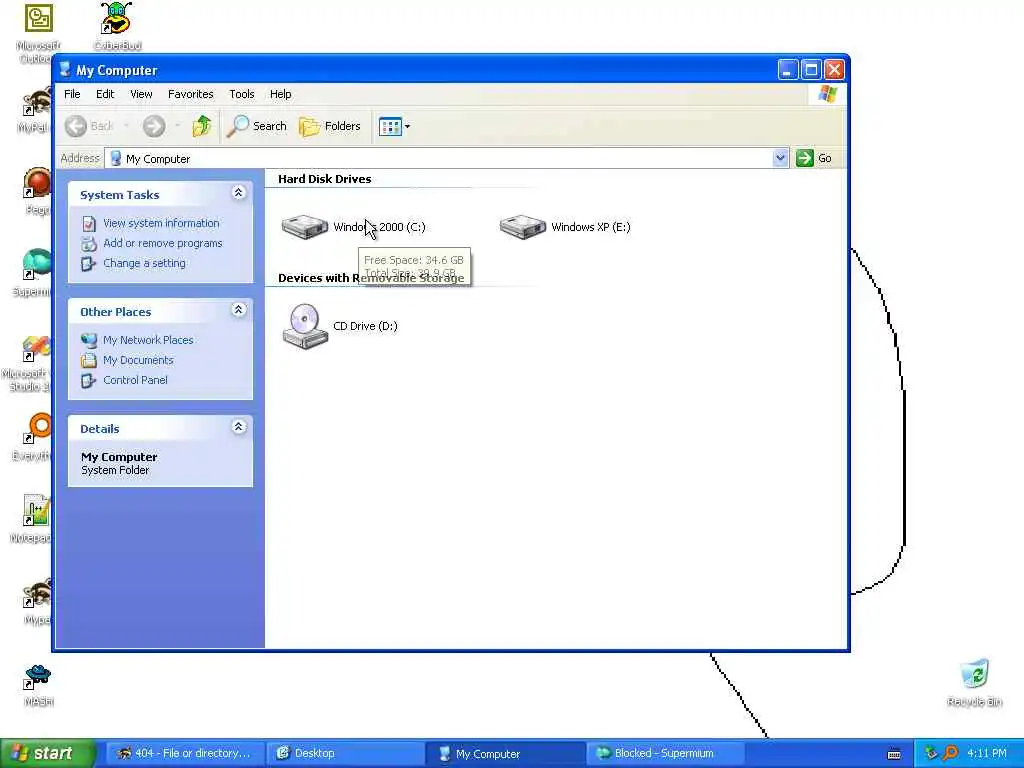
Task: Click the Windows XP (E:) label text
Action: (591, 227)
